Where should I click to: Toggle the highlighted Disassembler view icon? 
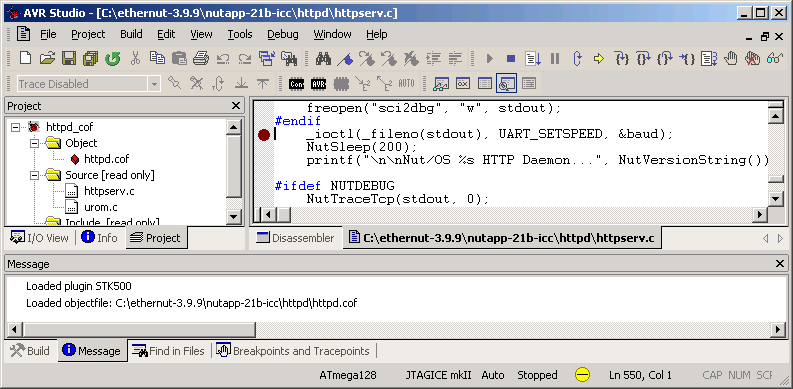(506, 83)
